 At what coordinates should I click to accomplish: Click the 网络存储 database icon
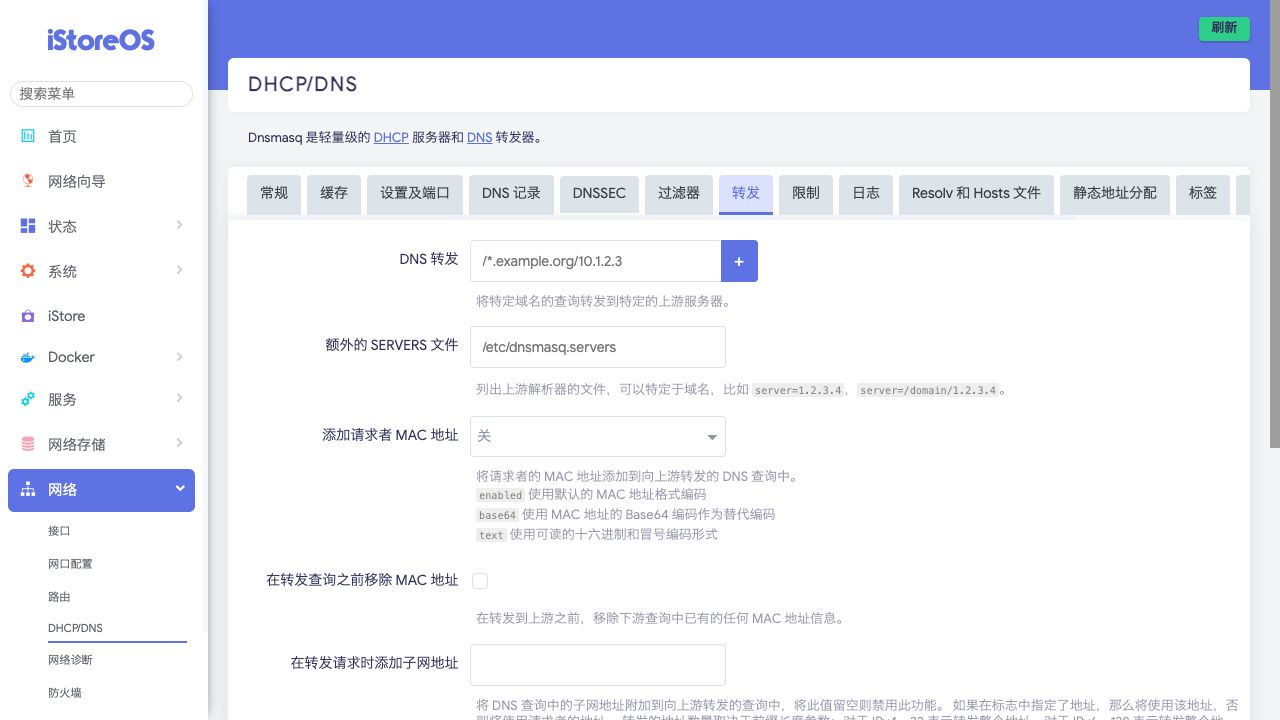click(28, 444)
